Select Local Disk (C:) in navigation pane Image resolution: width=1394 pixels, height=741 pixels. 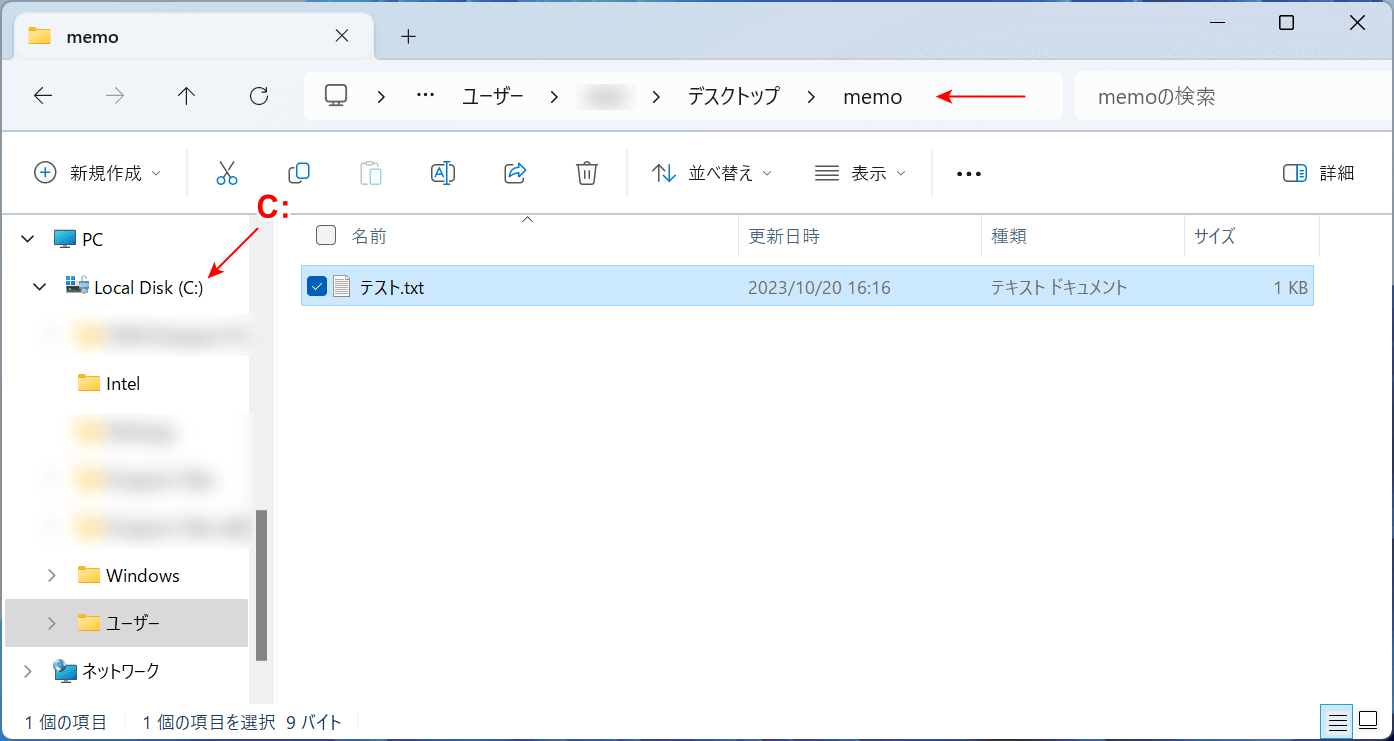(148, 288)
